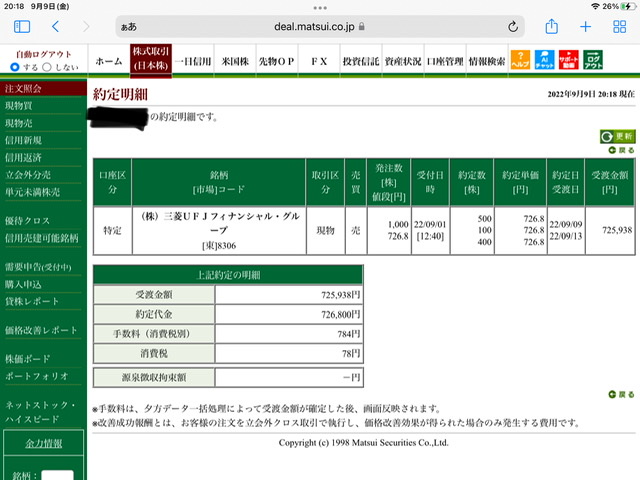This screenshot has height=480, width=640.
Task: Open the 一日信用 tab
Action: [x=193, y=61]
